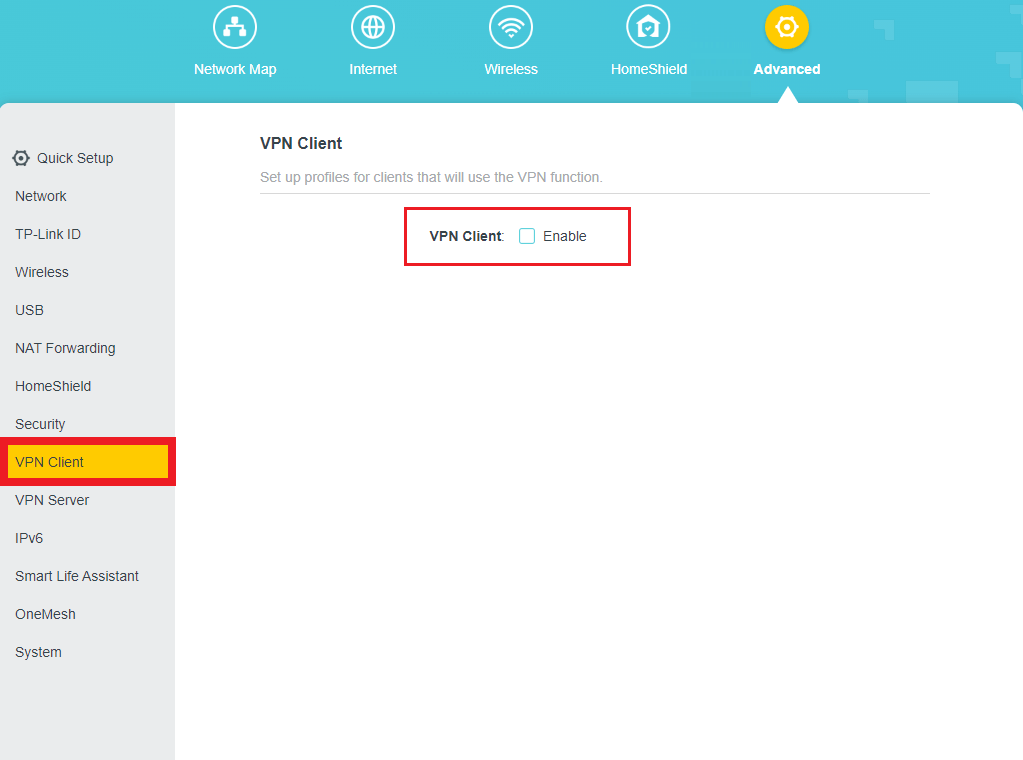Click the Network Map icon
Viewport: 1023px width, 760px height.
point(235,27)
